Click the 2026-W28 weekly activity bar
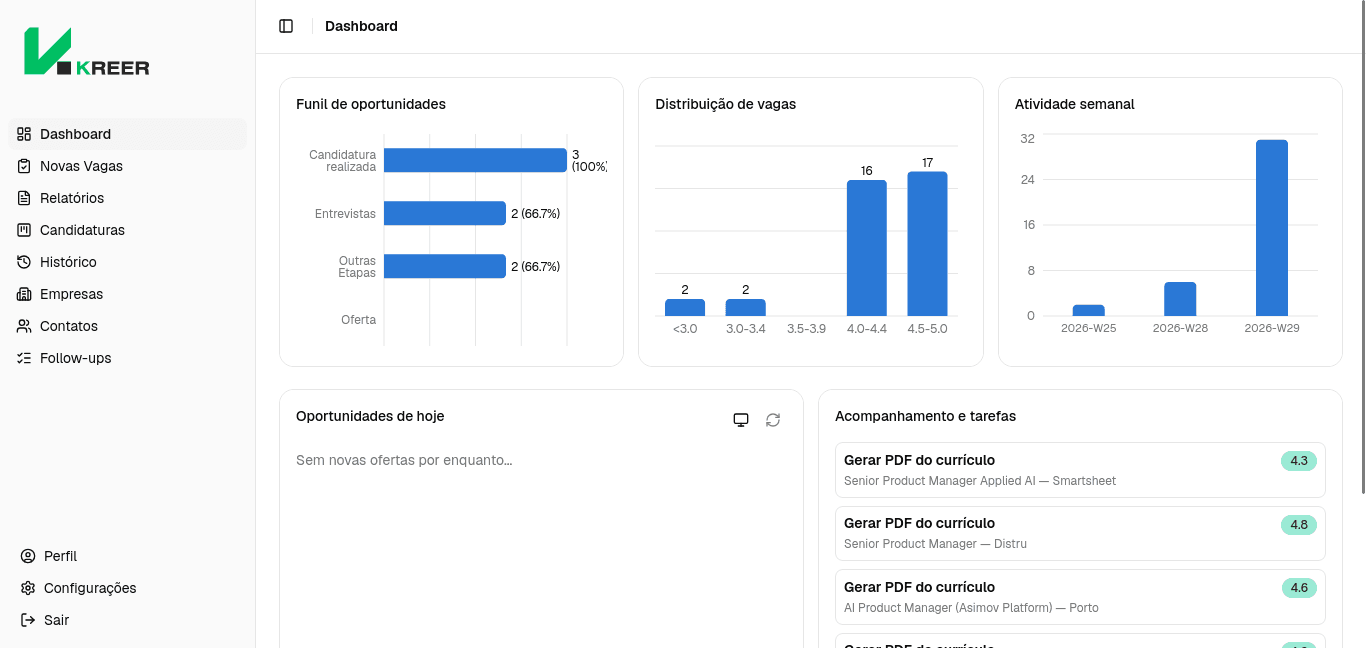The height and width of the screenshot is (648, 1366). pyautogui.click(x=1180, y=299)
